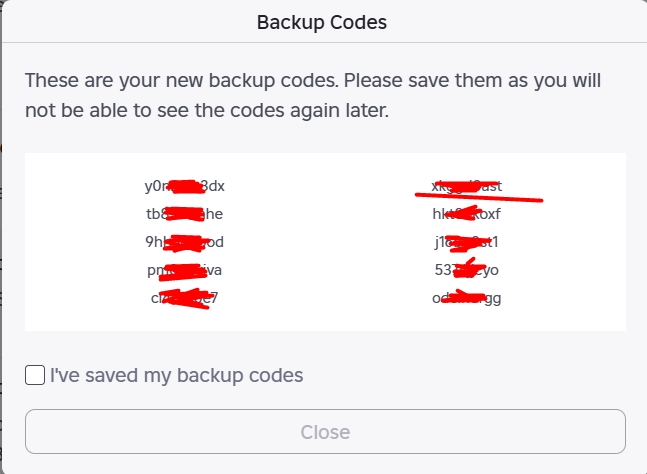Pick the backup code ending in cyo

tap(466, 270)
